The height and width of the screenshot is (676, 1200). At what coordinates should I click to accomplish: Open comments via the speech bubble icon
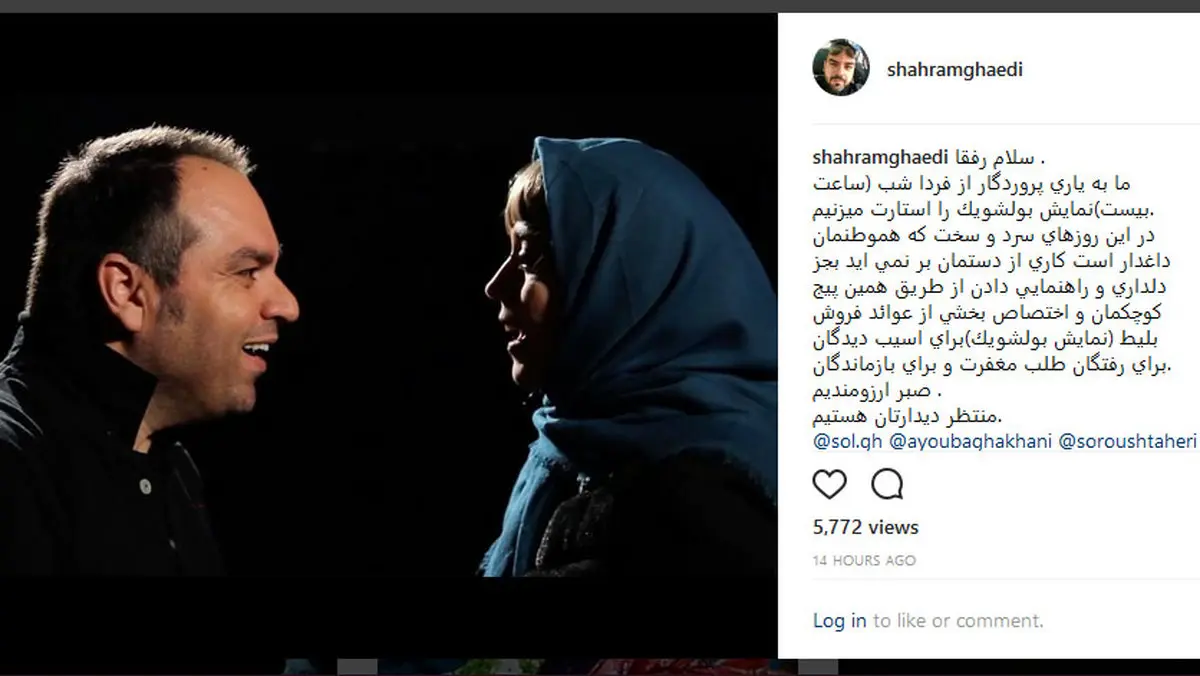point(887,484)
